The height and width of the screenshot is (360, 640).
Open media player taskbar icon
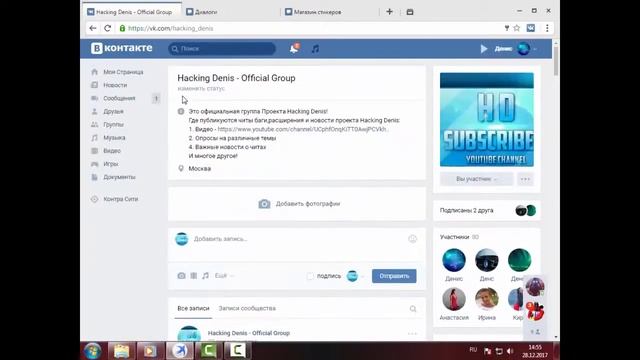click(x=150, y=351)
